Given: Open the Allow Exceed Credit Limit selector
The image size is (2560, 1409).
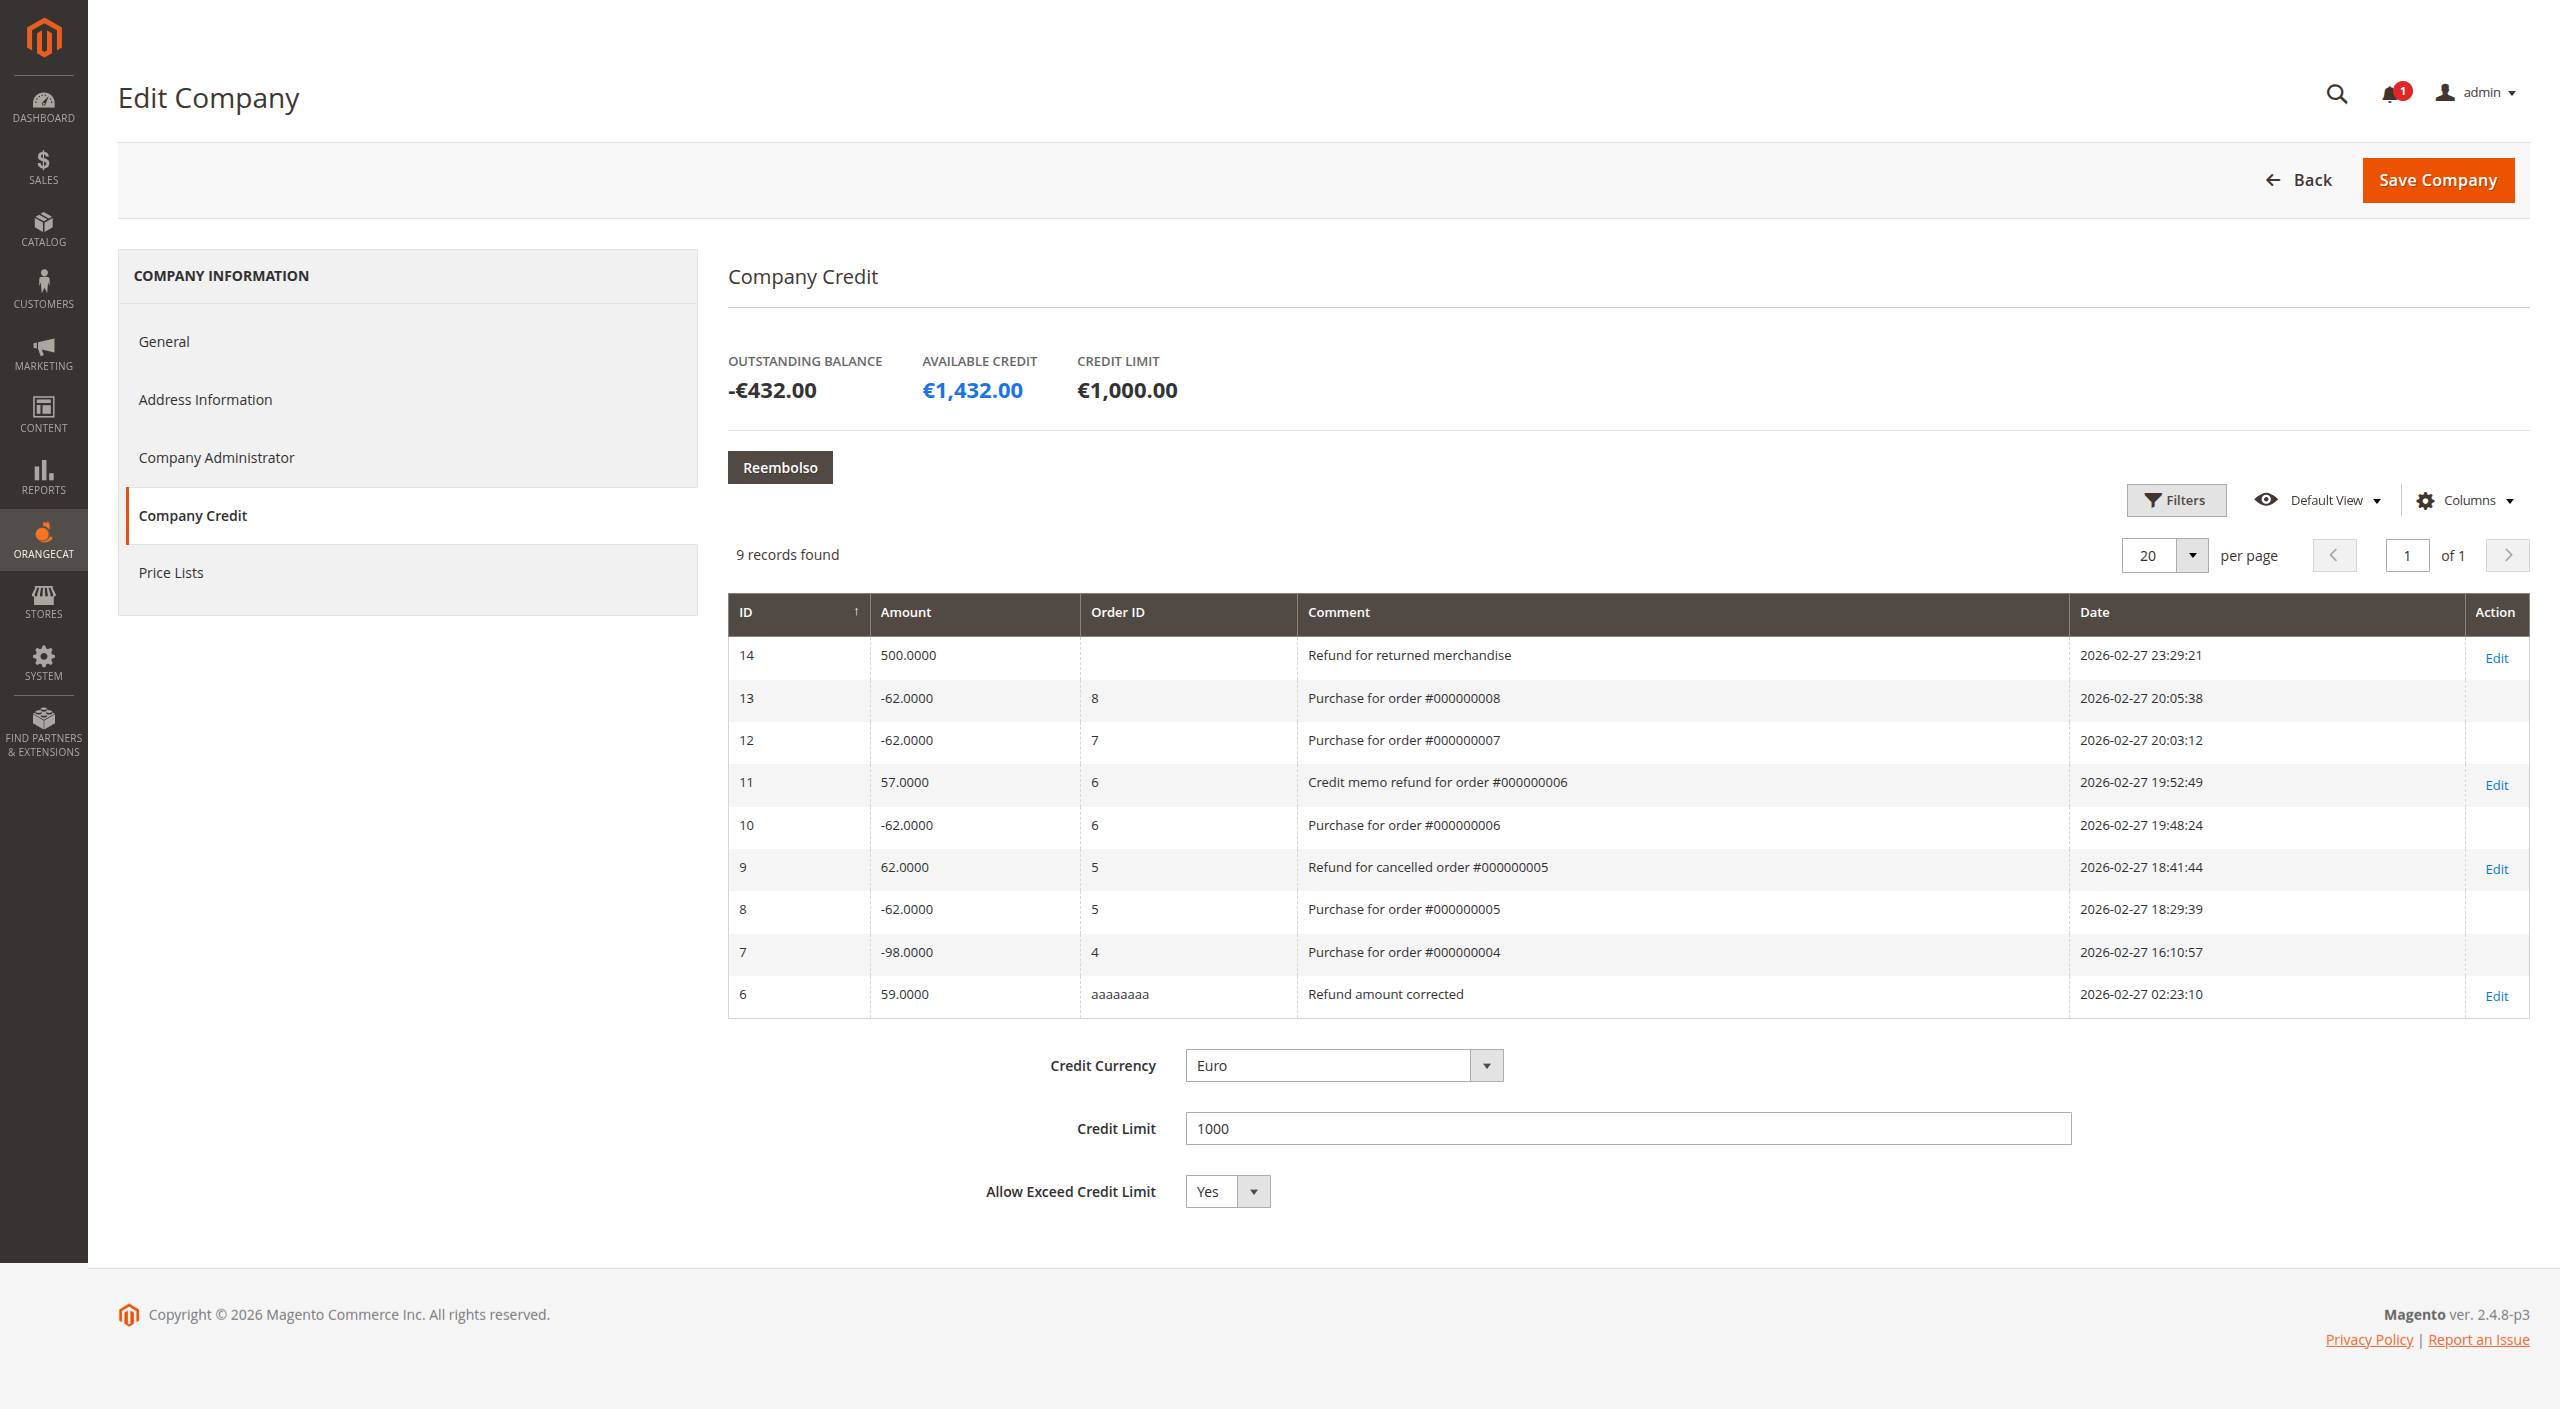Looking at the screenshot, I should 1228,1192.
